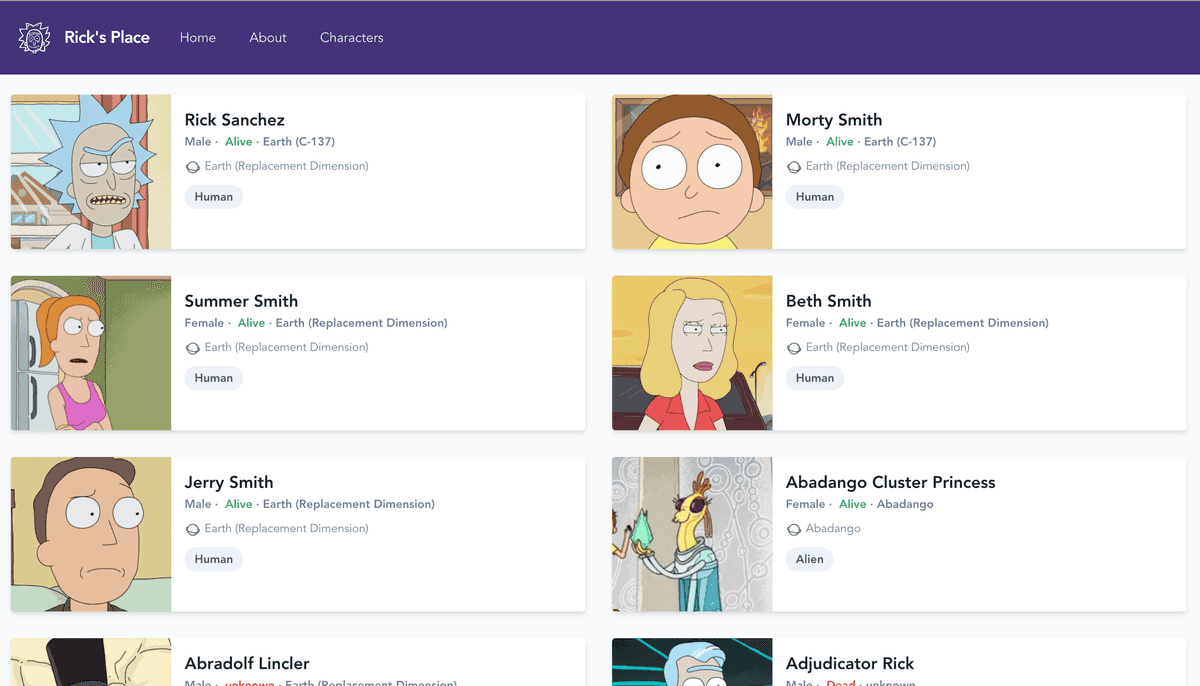Click Beth Smith's portrait image
The width and height of the screenshot is (1200, 686).
coord(691,352)
